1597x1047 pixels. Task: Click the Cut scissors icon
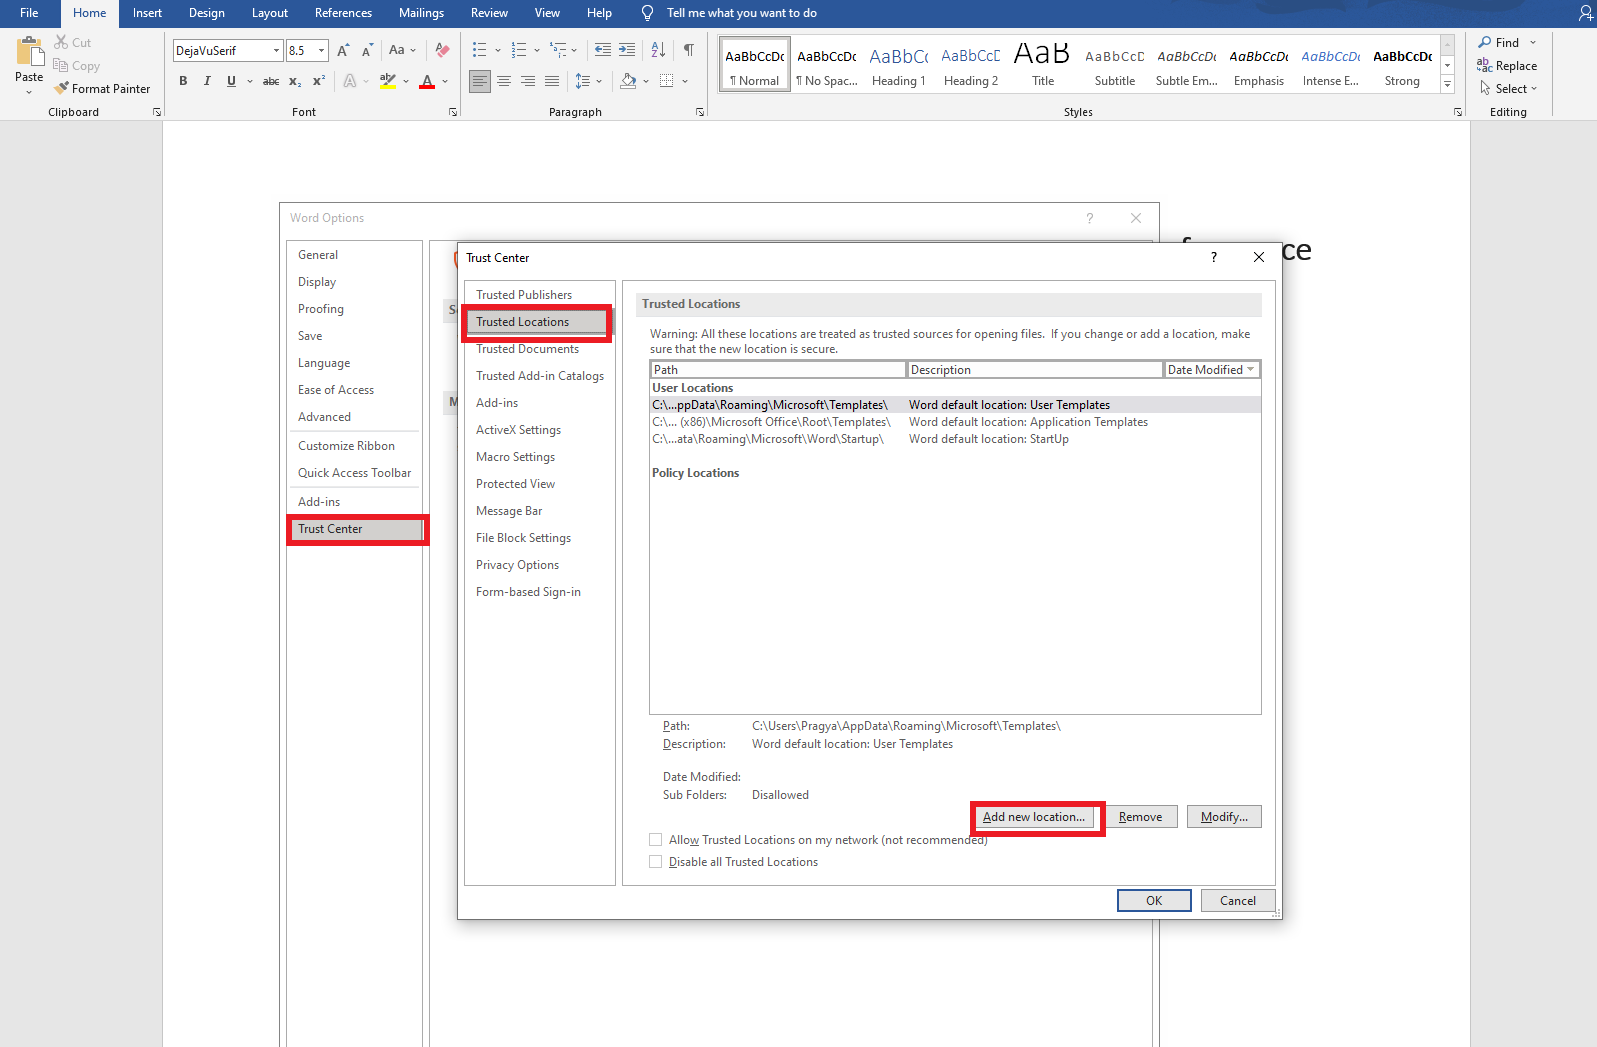61,42
